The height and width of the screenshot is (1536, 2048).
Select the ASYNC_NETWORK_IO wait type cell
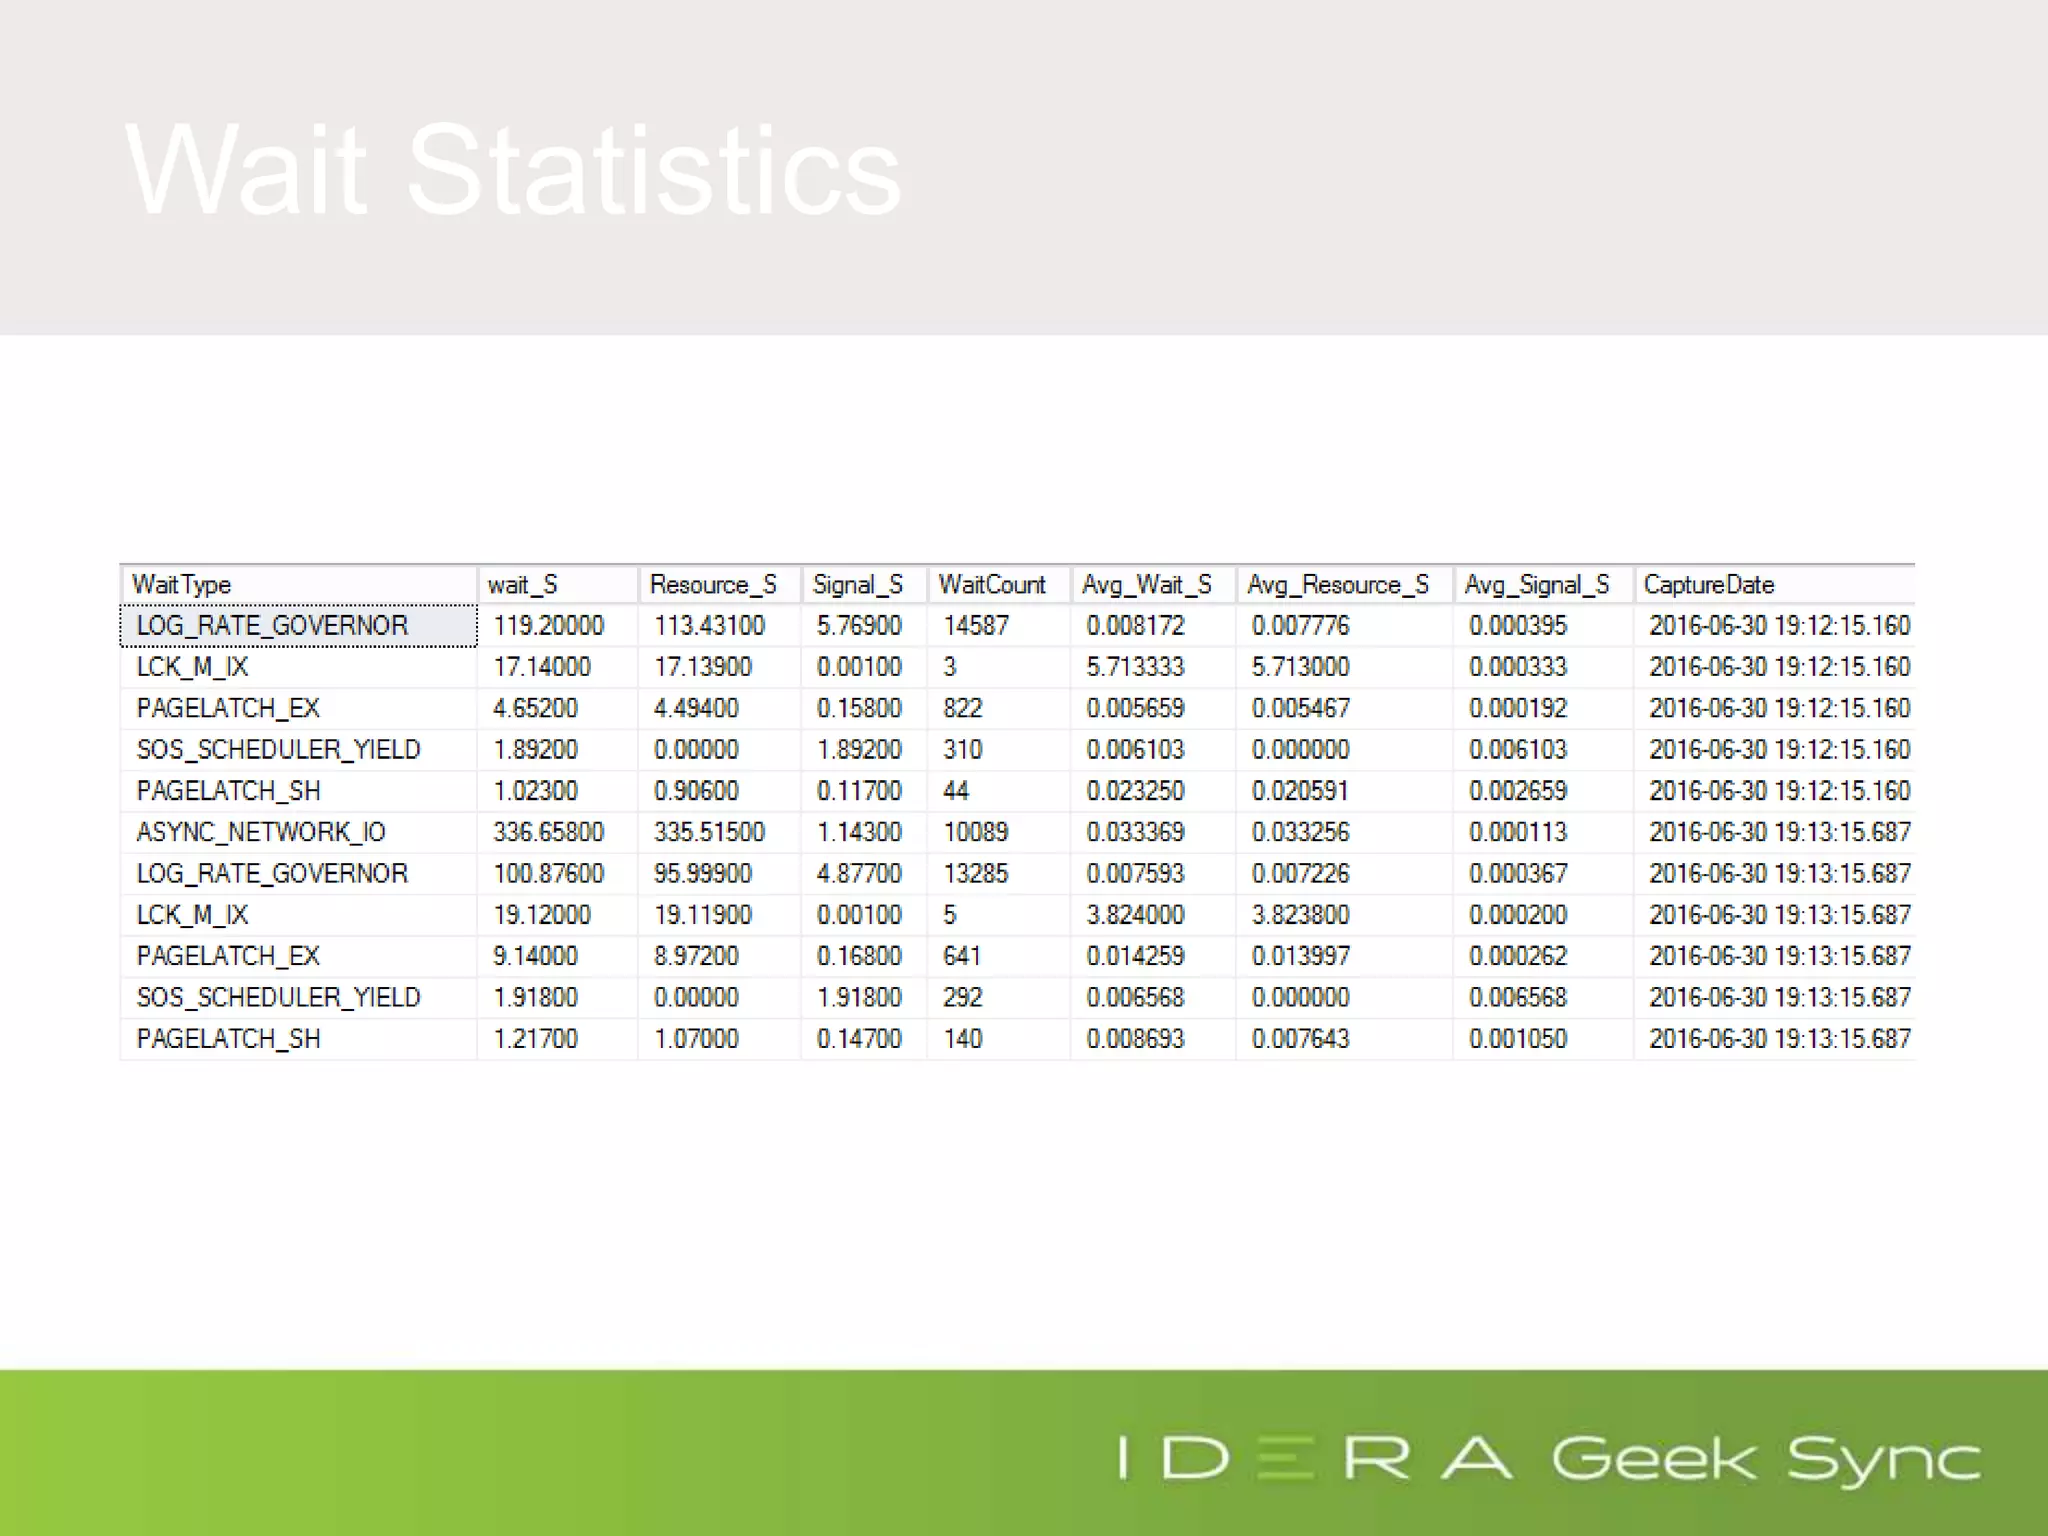(x=261, y=832)
